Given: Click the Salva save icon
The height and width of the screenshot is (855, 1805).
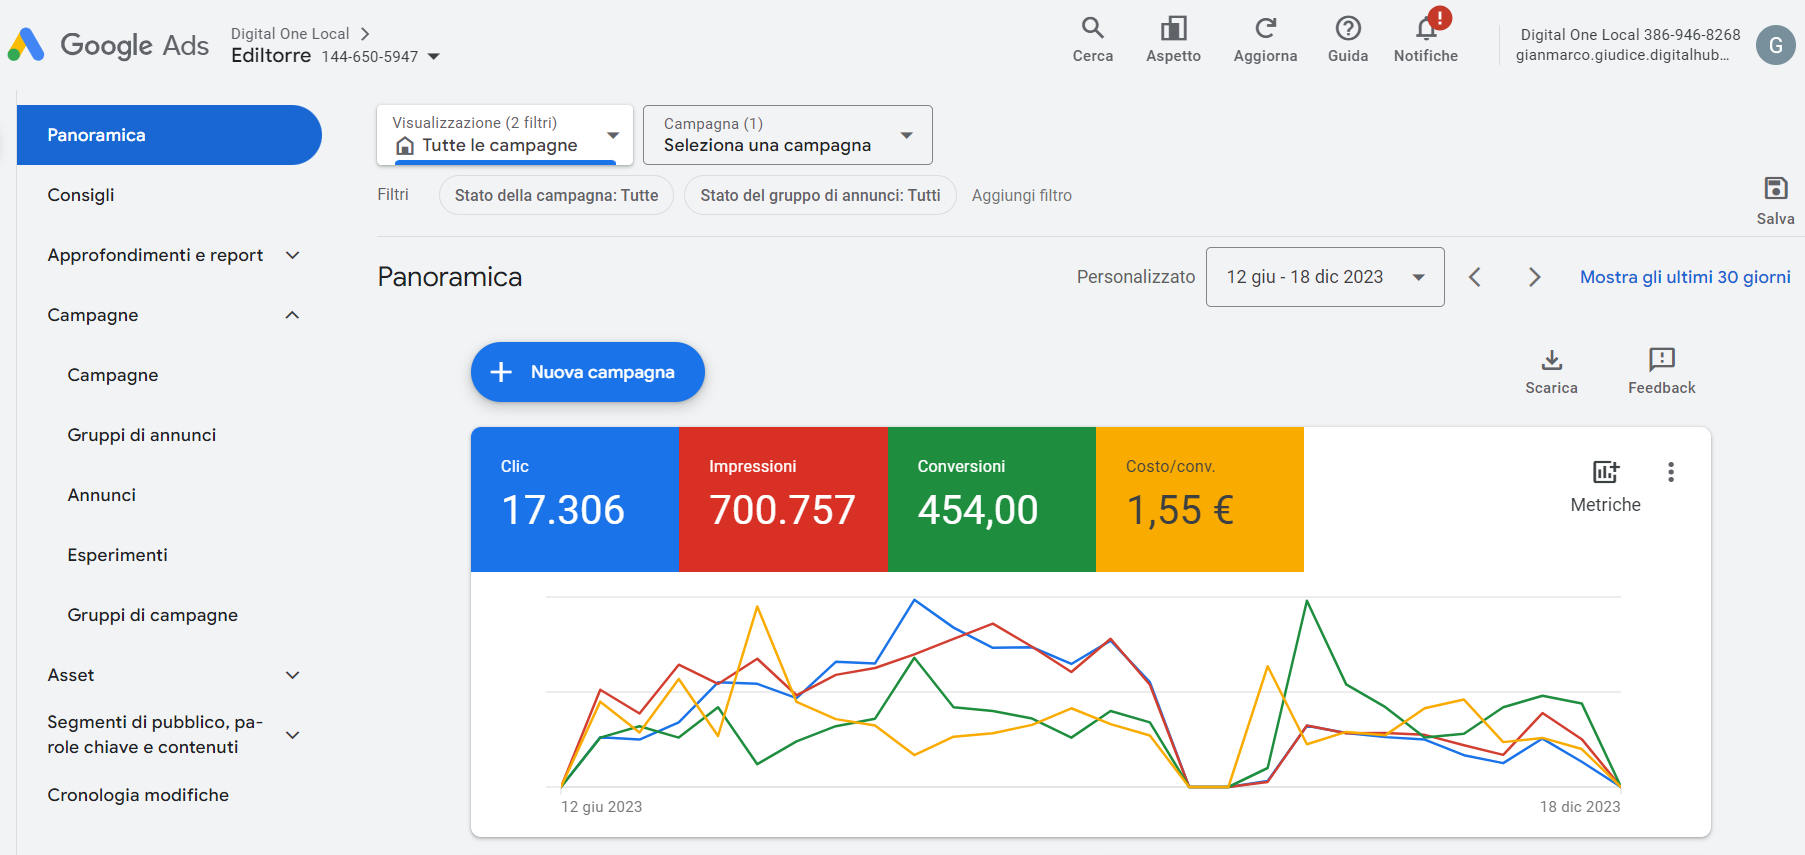Looking at the screenshot, I should click(1775, 189).
